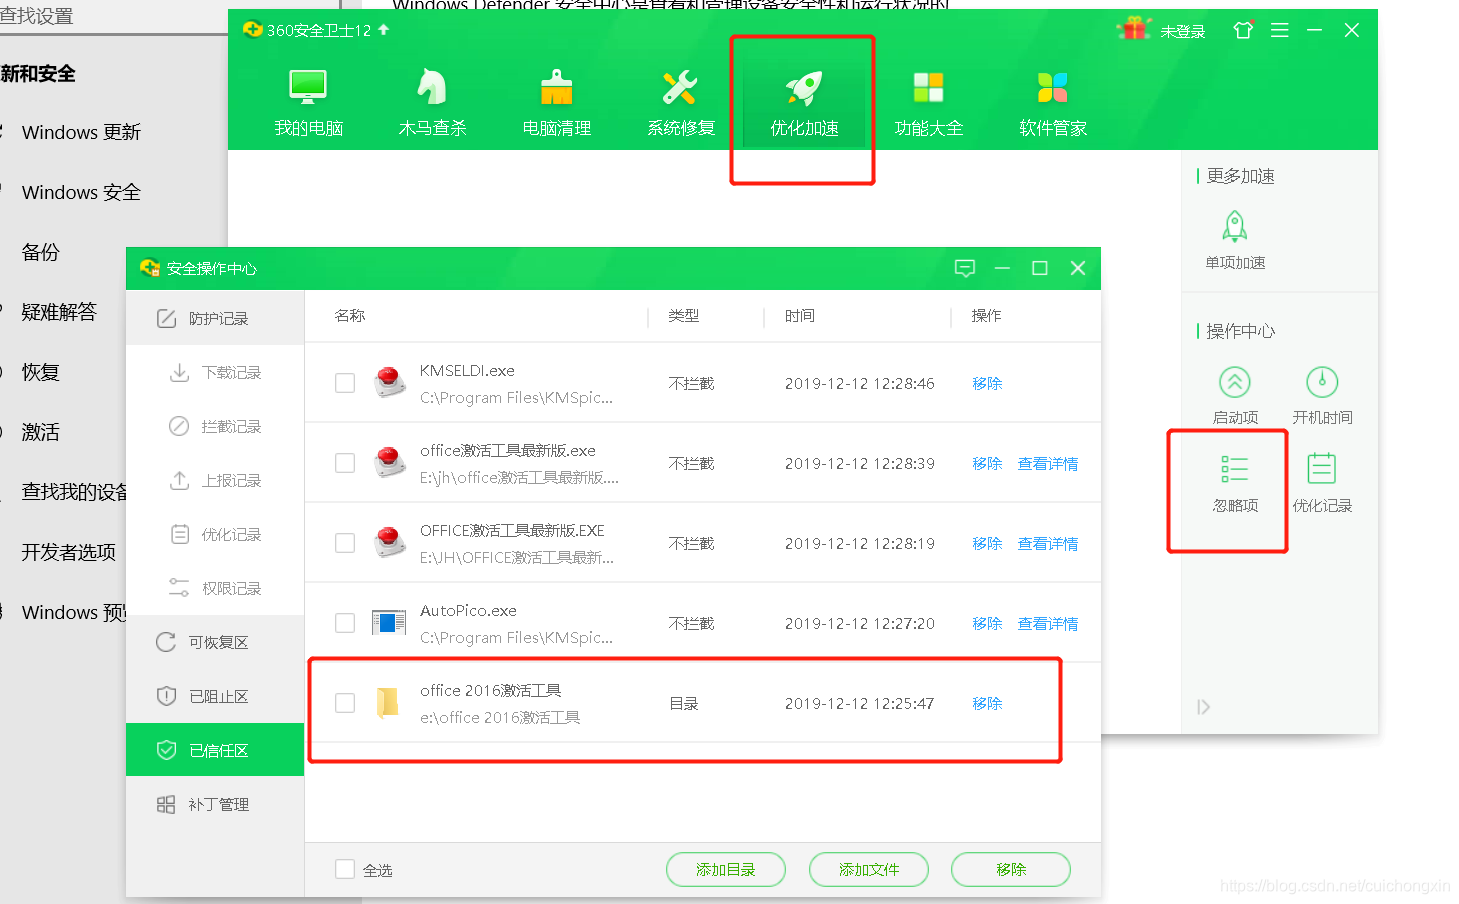1459x904 pixels.
Task: Open the 系统修复 tab
Action: click(680, 104)
